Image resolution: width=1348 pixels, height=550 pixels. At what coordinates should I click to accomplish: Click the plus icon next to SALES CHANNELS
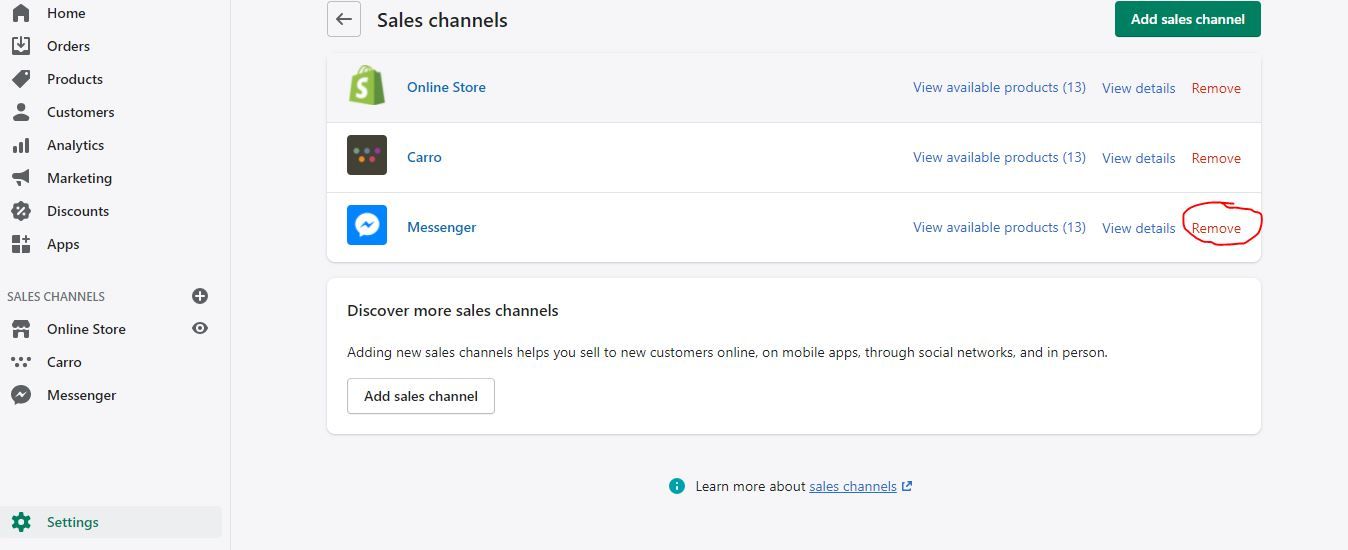(200, 296)
